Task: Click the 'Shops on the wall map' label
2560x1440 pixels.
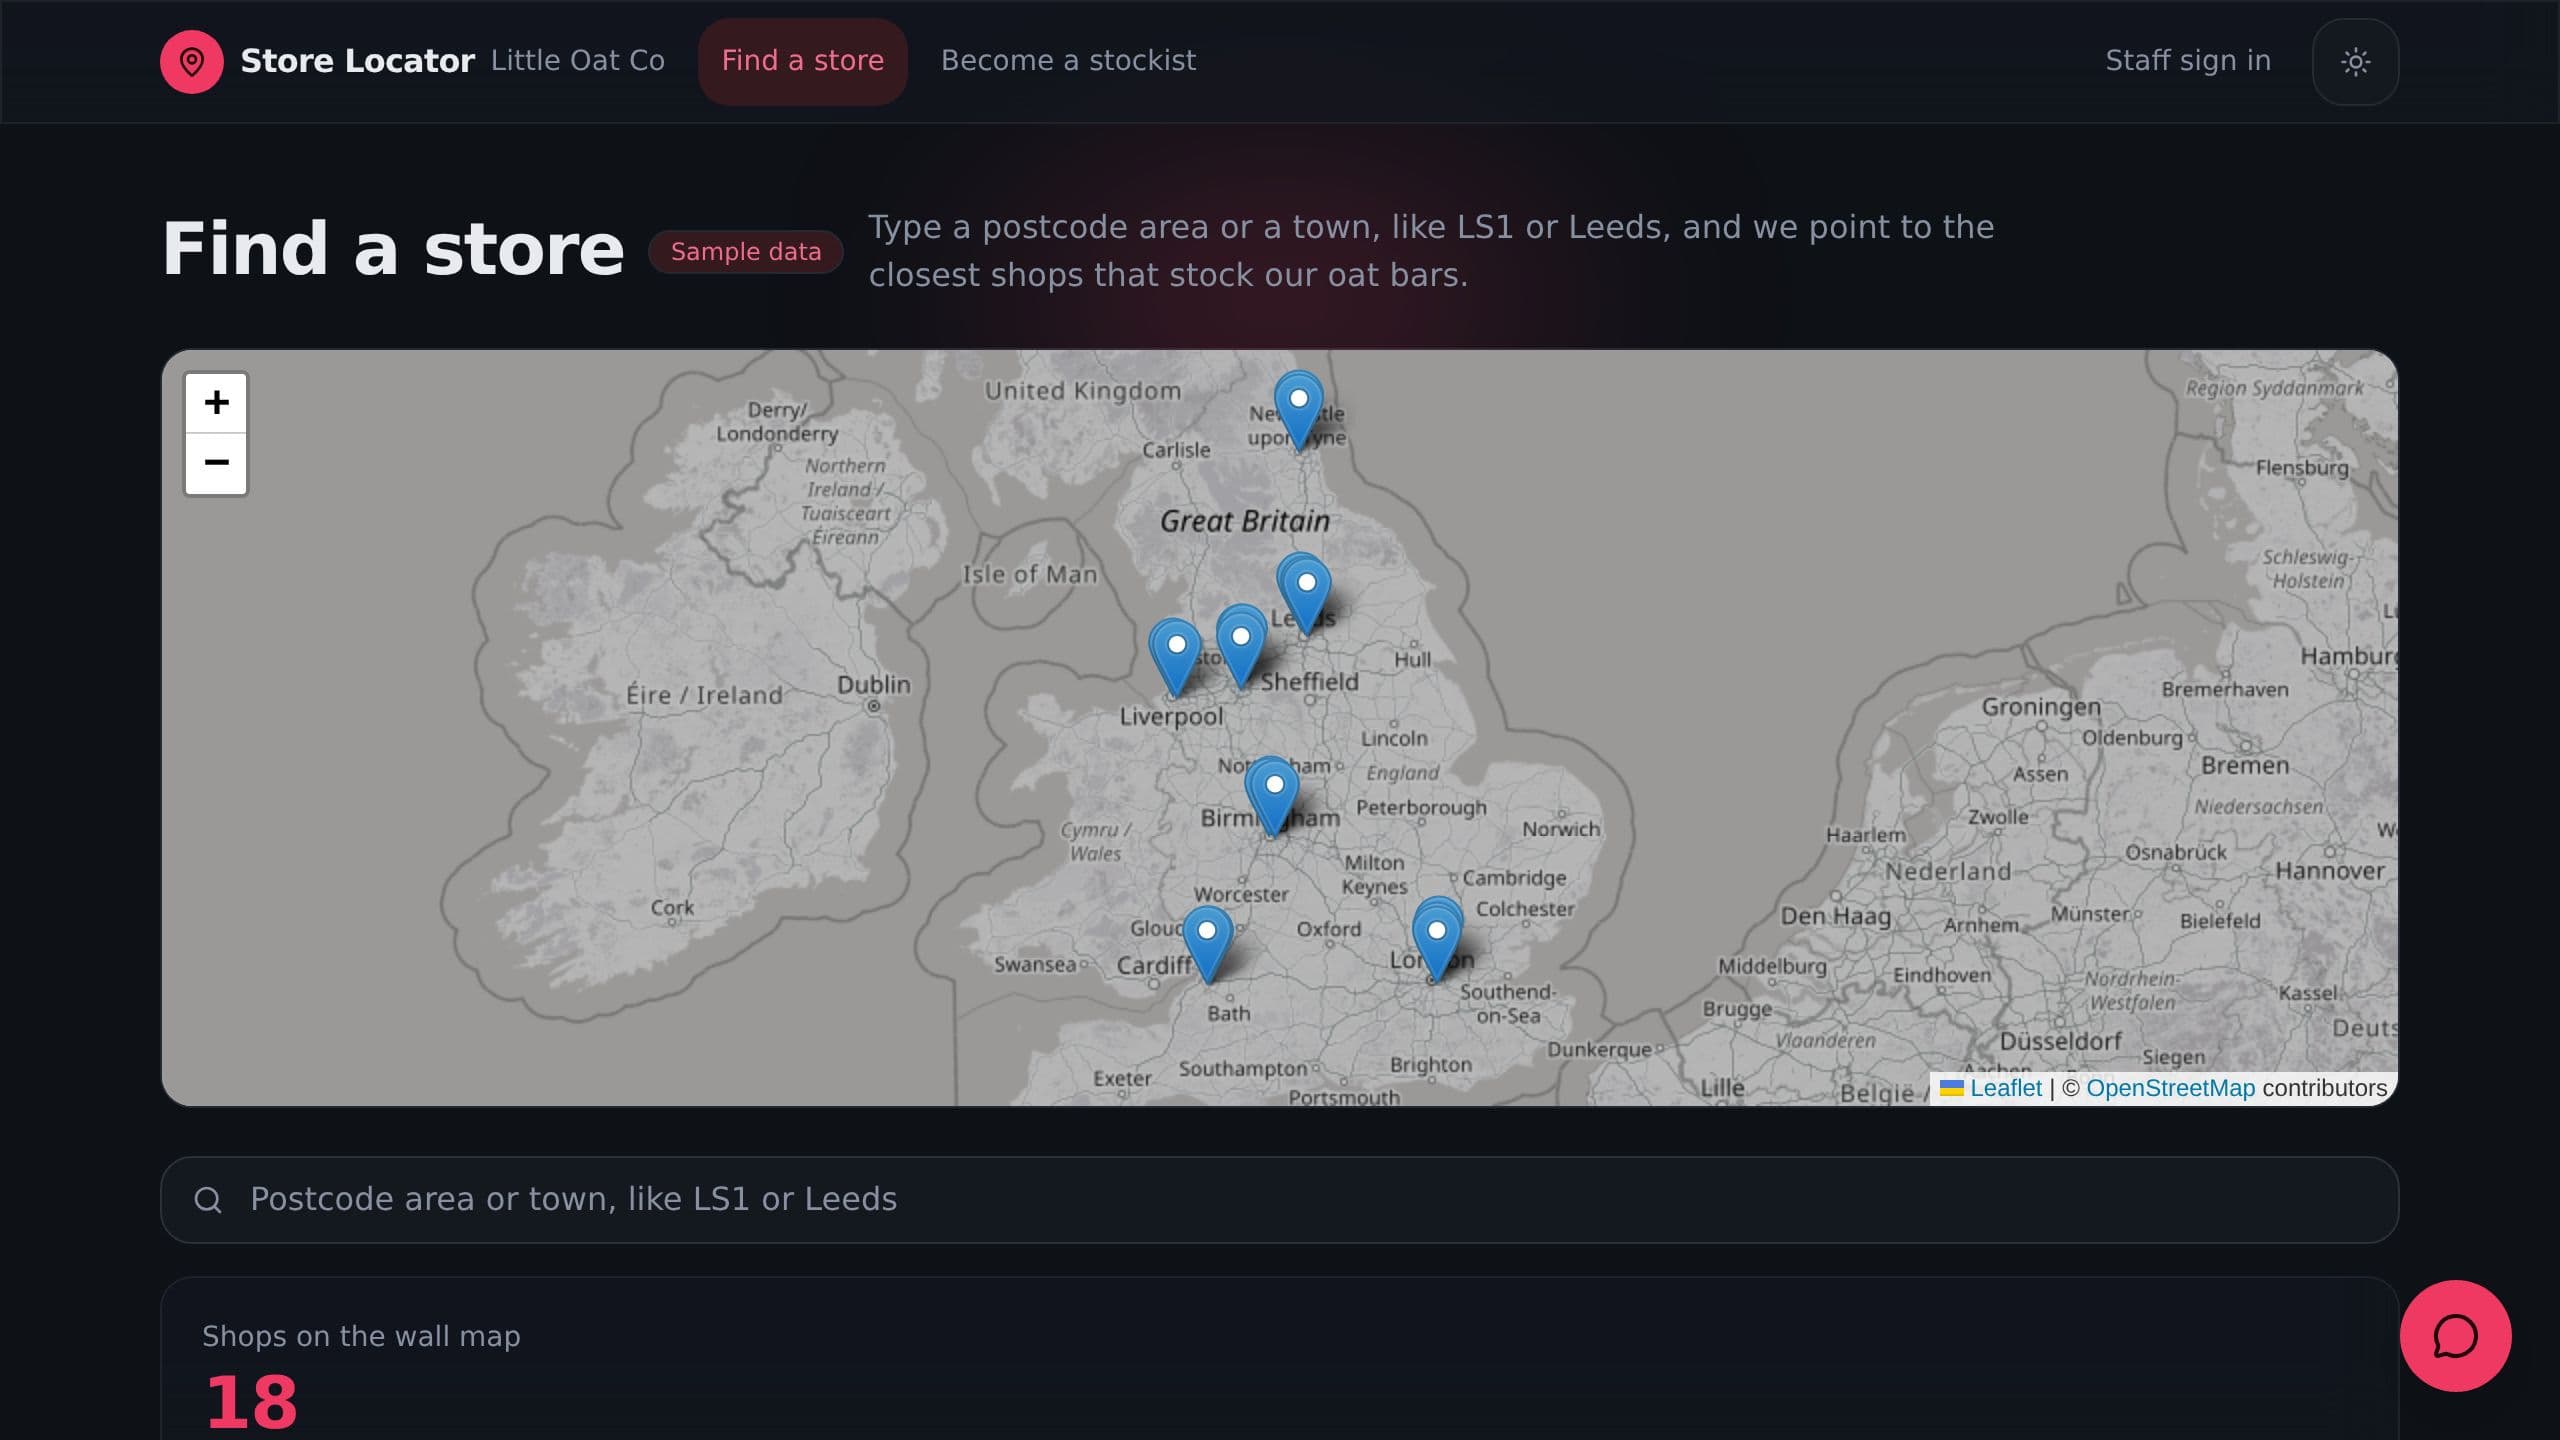Action: coord(361,1336)
